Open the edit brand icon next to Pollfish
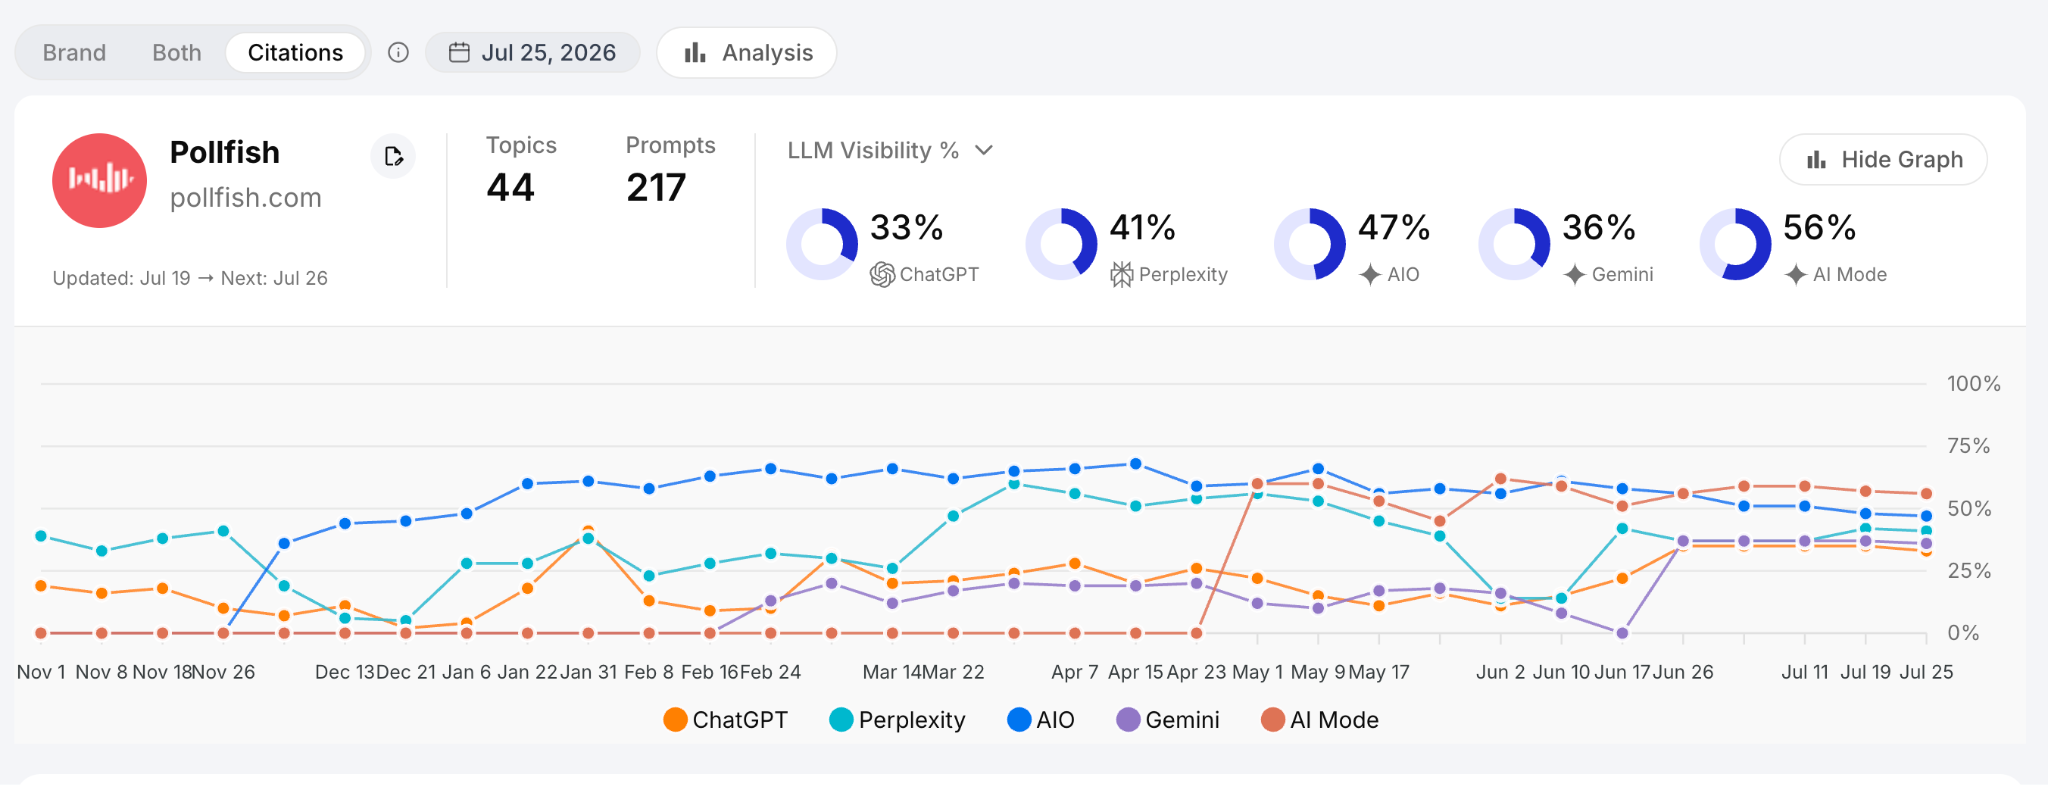 click(x=394, y=156)
